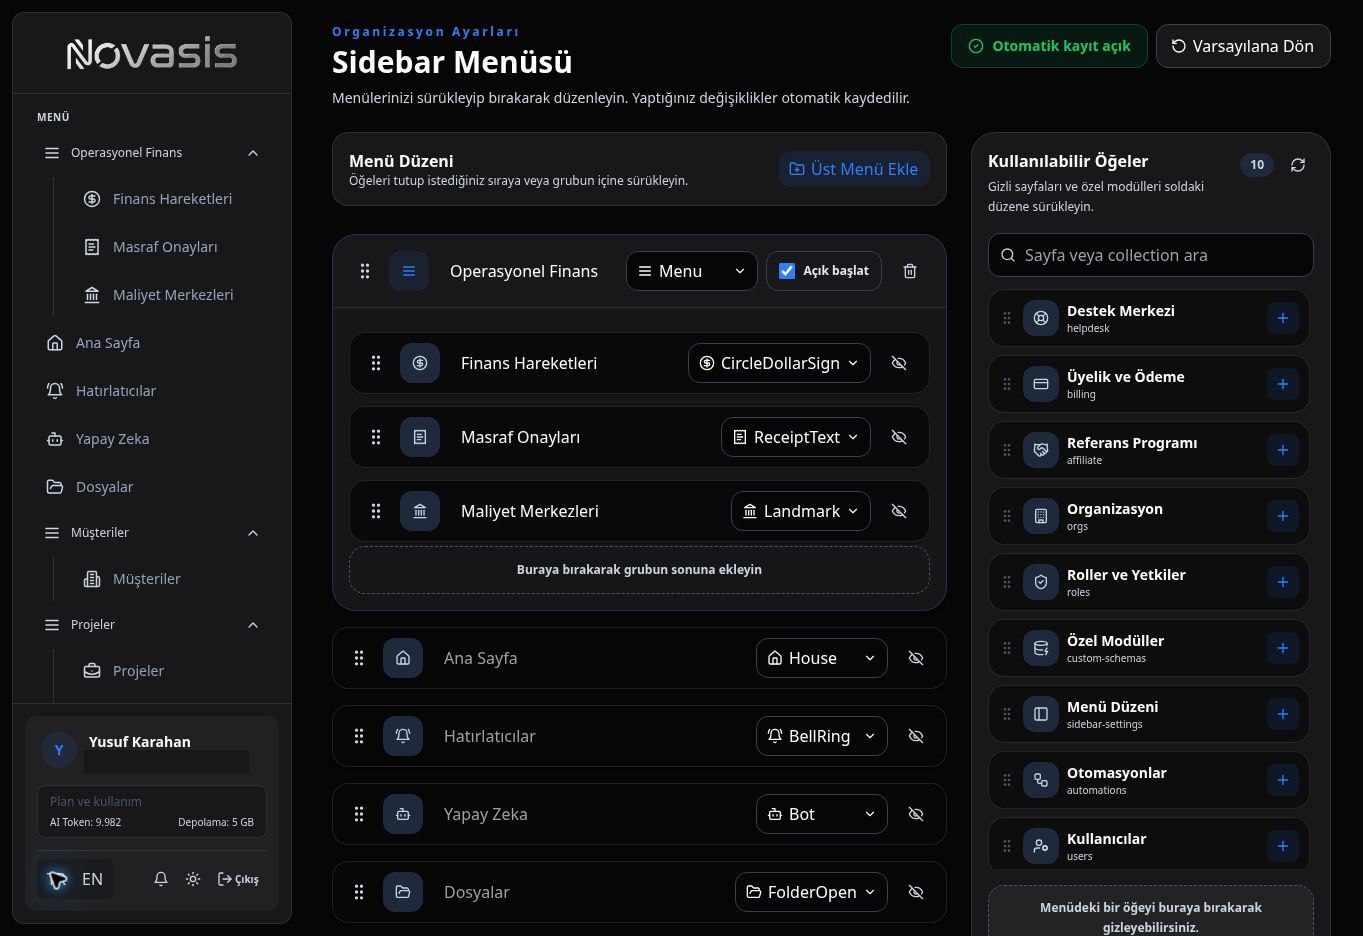Click the notification bell in sidebar footer

click(x=160, y=879)
